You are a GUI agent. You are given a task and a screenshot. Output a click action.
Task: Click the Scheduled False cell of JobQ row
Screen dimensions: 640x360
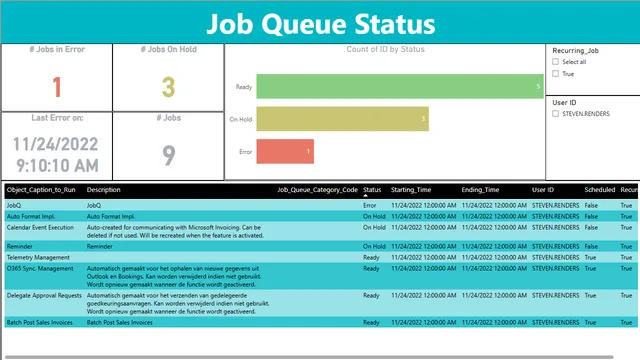[591, 206]
